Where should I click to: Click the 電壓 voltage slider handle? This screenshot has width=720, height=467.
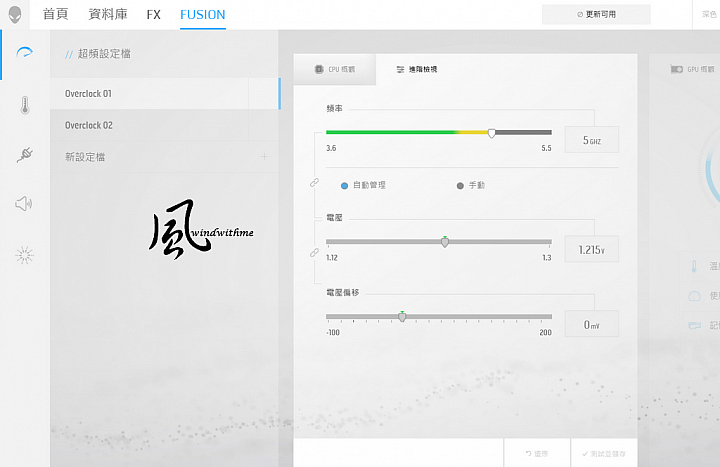pos(444,242)
